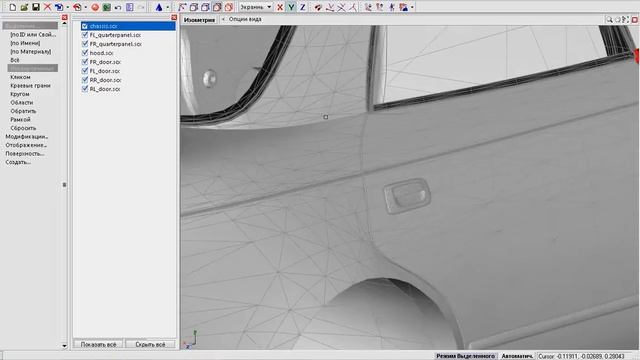
Task: Choose the Сбросить selection command
Action: pyautogui.click(x=23, y=128)
